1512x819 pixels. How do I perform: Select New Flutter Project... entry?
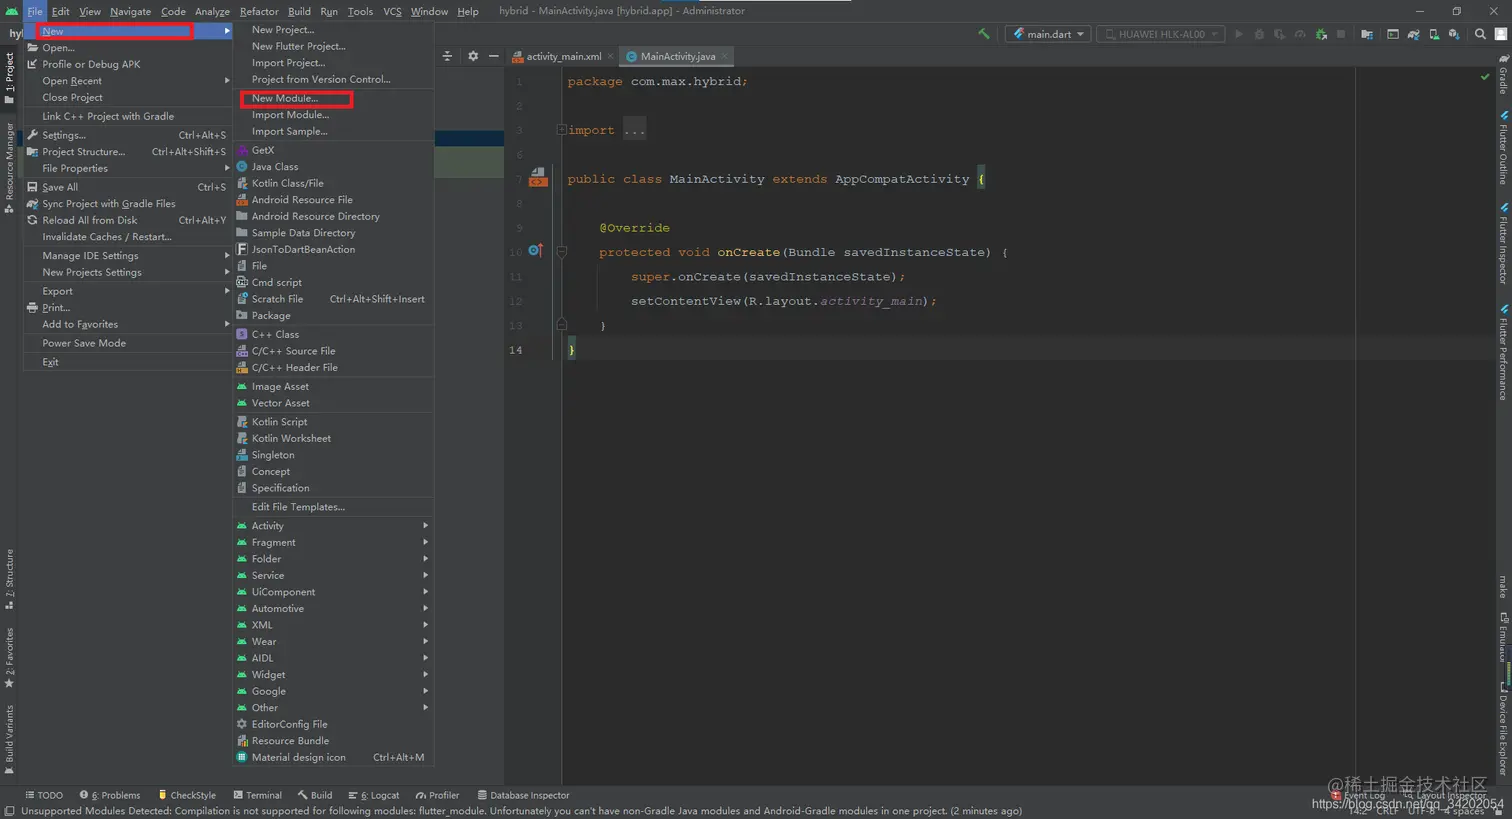pos(333,46)
